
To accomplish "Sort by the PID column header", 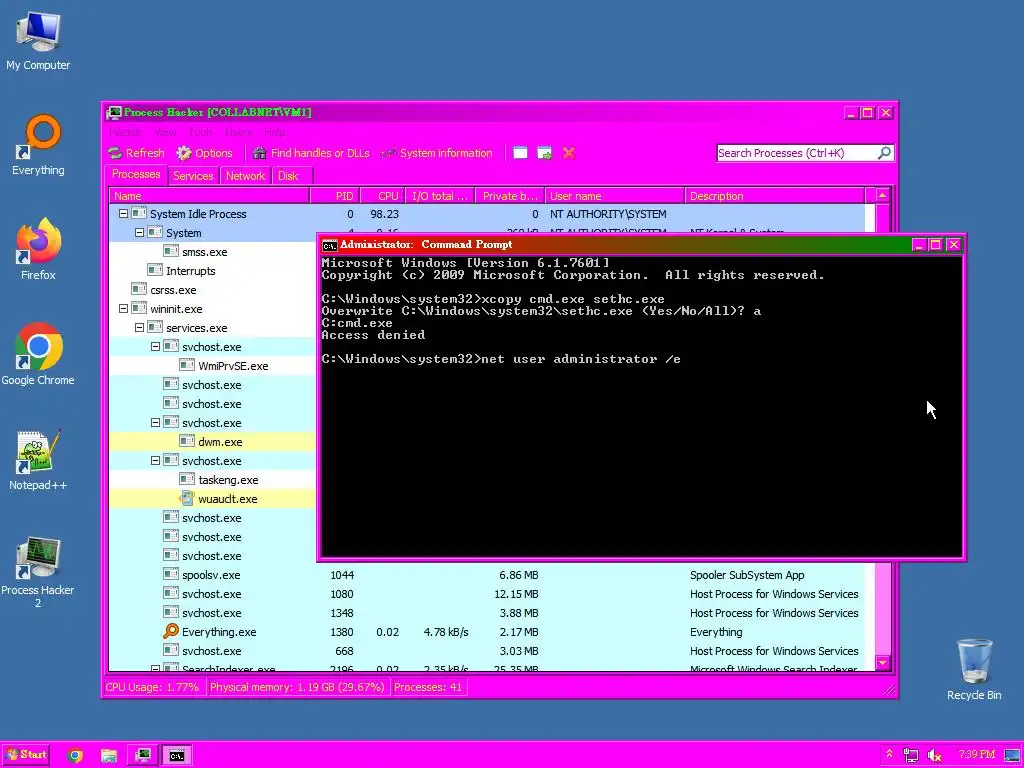I will (334, 196).
